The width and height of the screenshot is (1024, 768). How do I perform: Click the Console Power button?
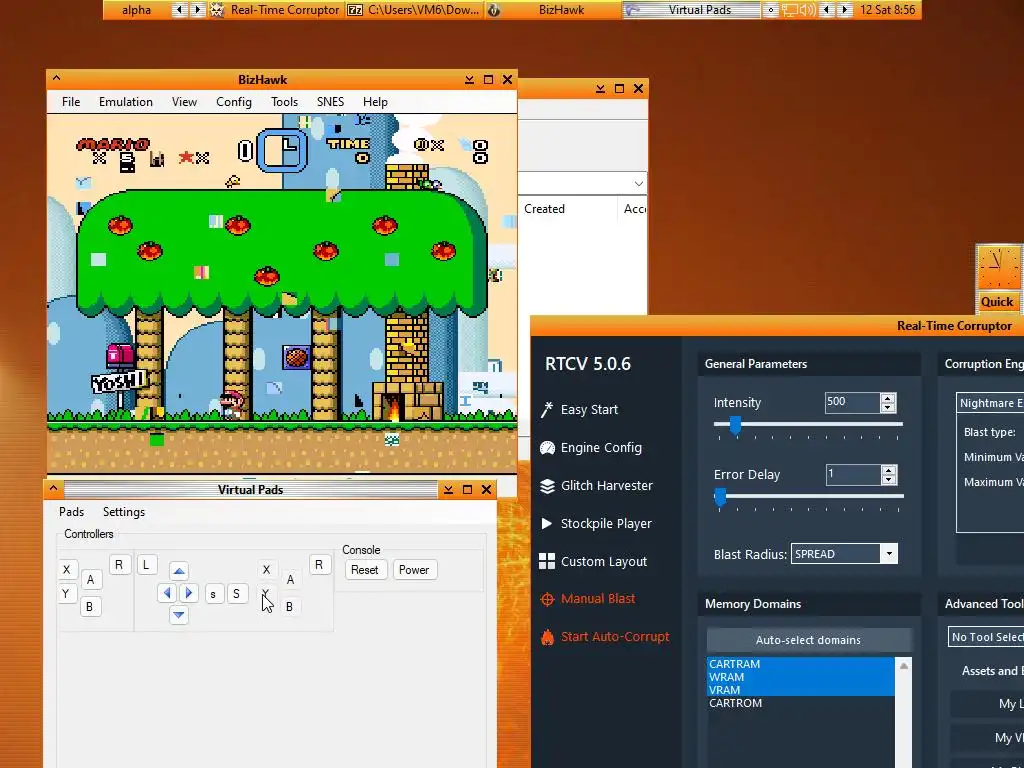(414, 569)
